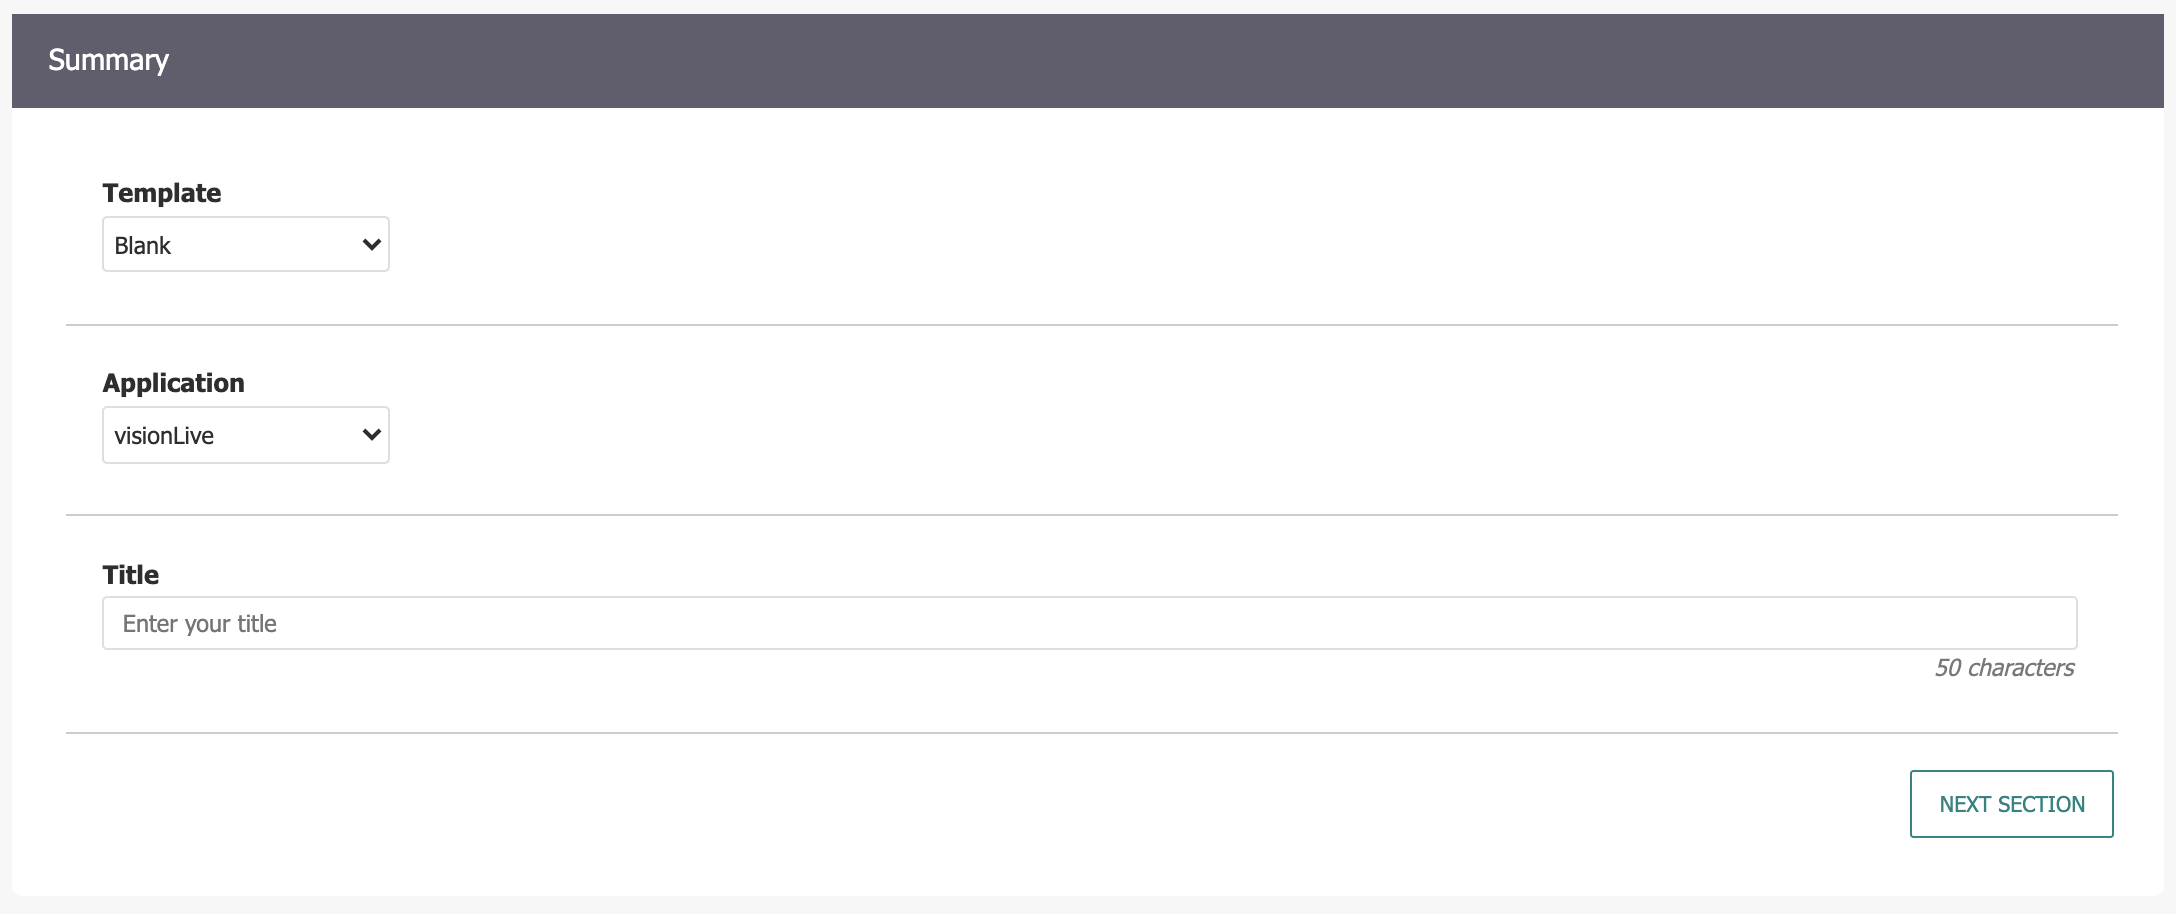Expand the Application options list
Screen dimensions: 2176x914
tap(245, 435)
